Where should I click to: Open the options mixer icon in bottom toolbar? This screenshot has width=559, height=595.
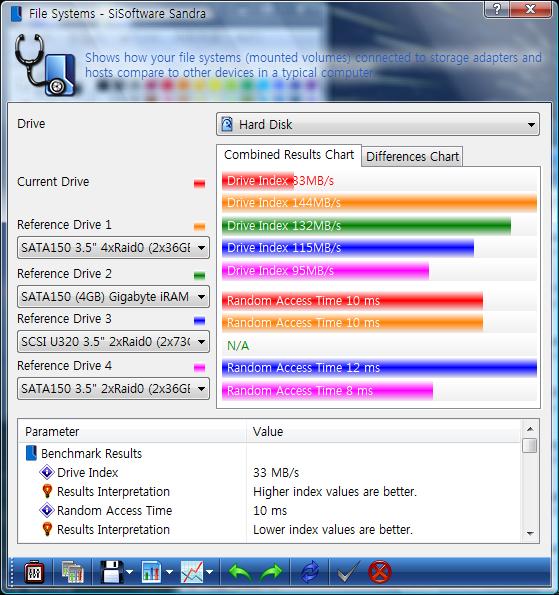(34, 573)
